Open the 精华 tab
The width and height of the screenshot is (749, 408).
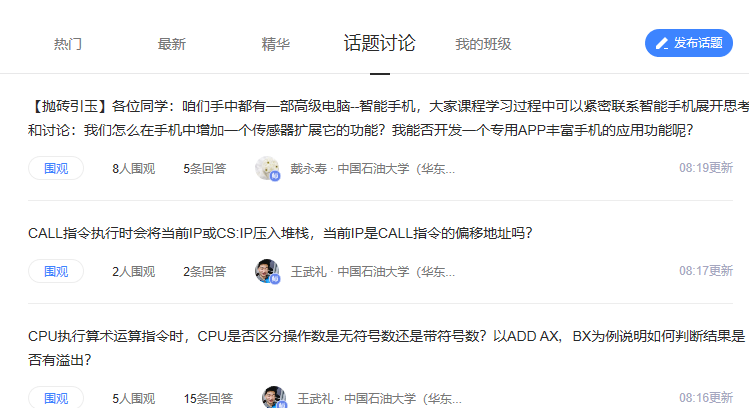coord(276,44)
